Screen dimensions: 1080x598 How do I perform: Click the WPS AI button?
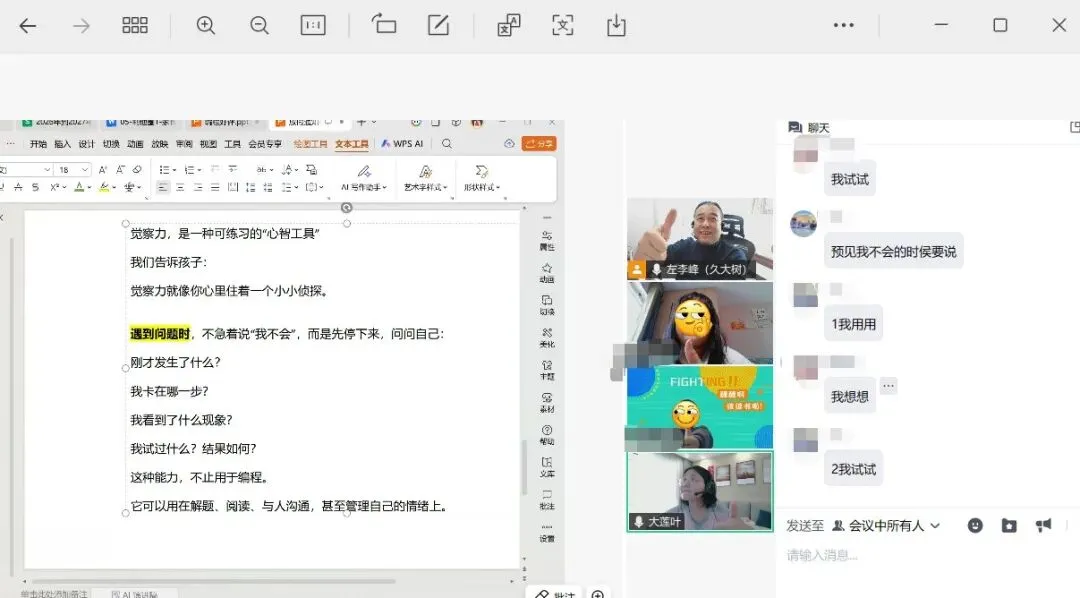tap(402, 143)
